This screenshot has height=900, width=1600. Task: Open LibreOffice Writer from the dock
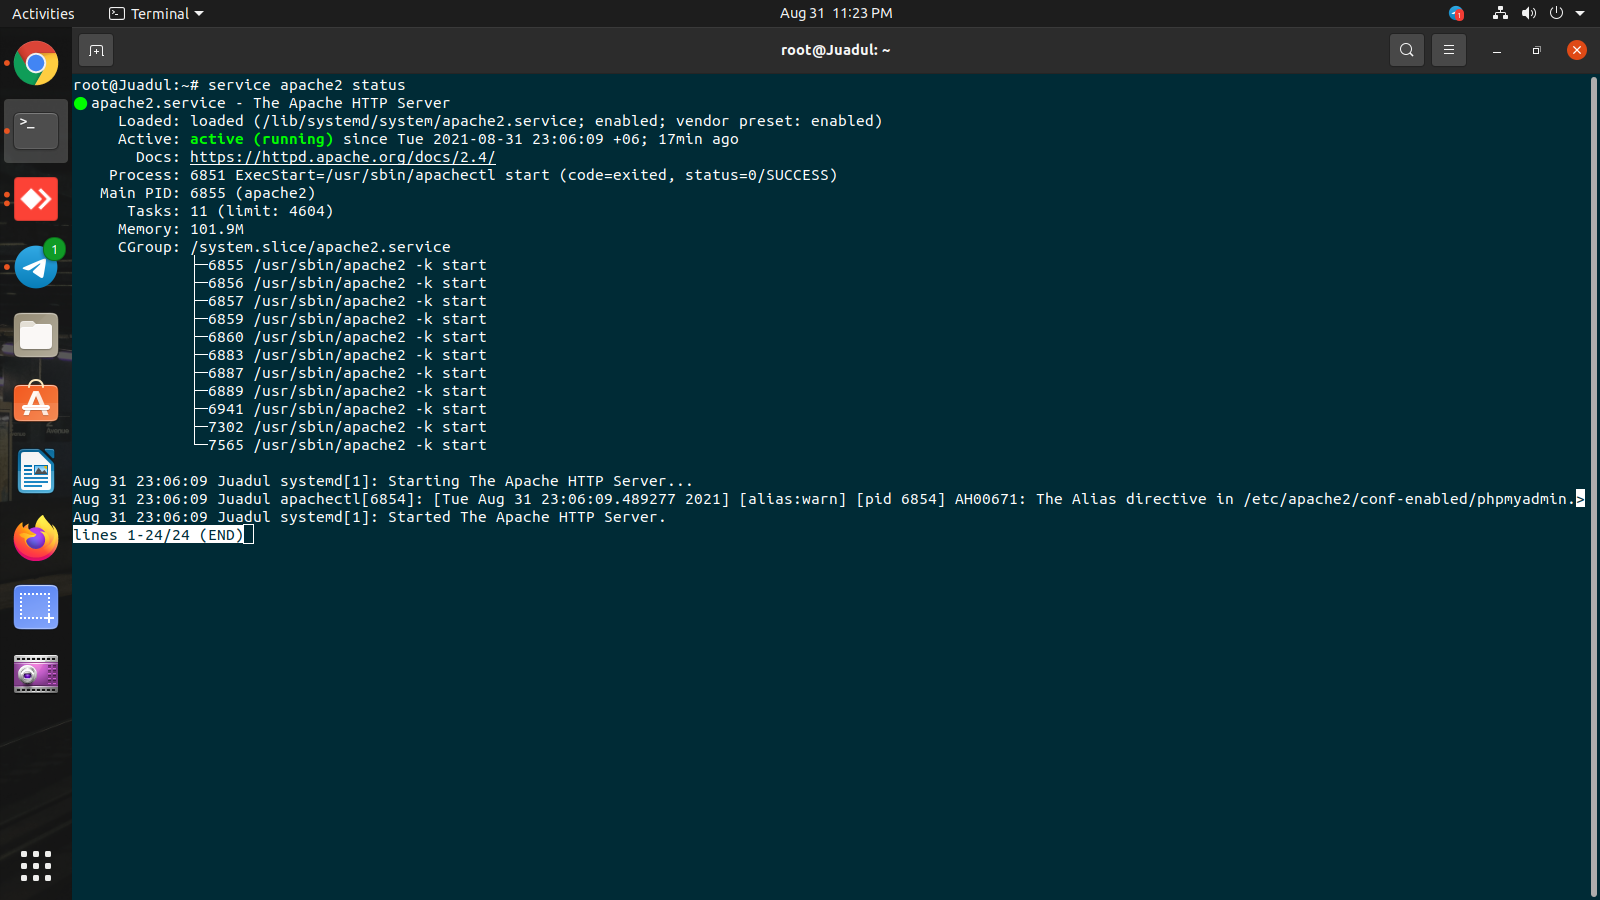click(x=36, y=471)
